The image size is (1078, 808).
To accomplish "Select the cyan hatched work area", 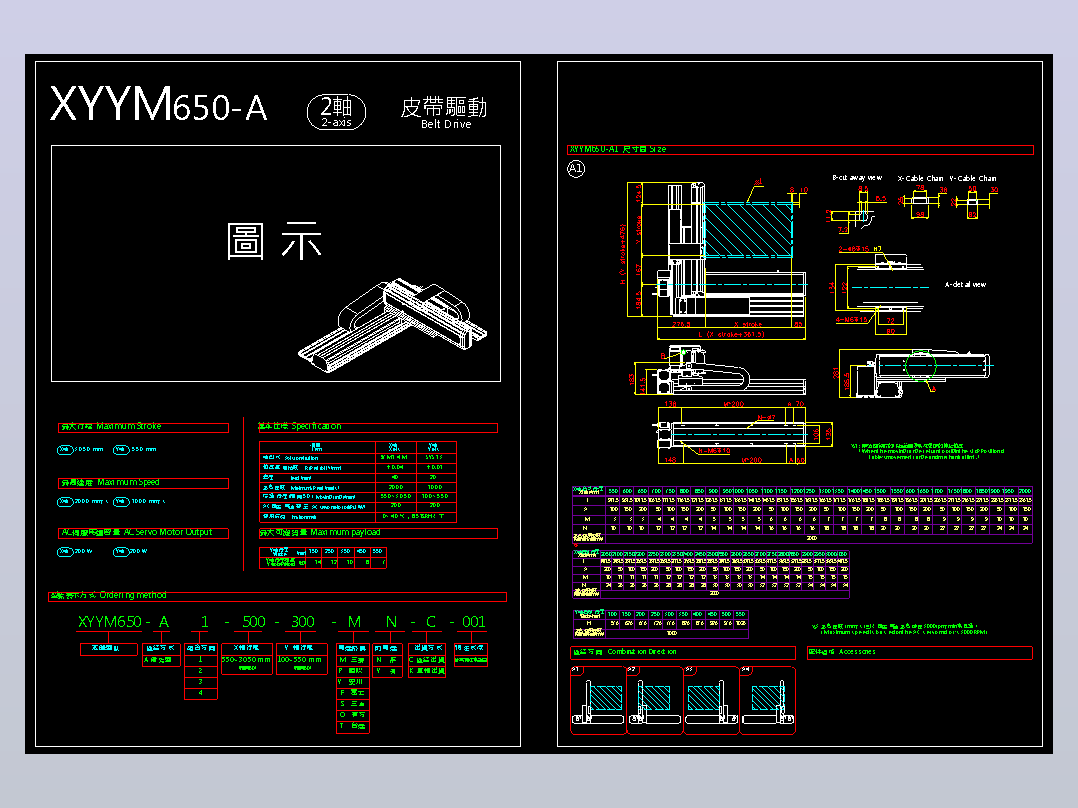I will (748, 230).
